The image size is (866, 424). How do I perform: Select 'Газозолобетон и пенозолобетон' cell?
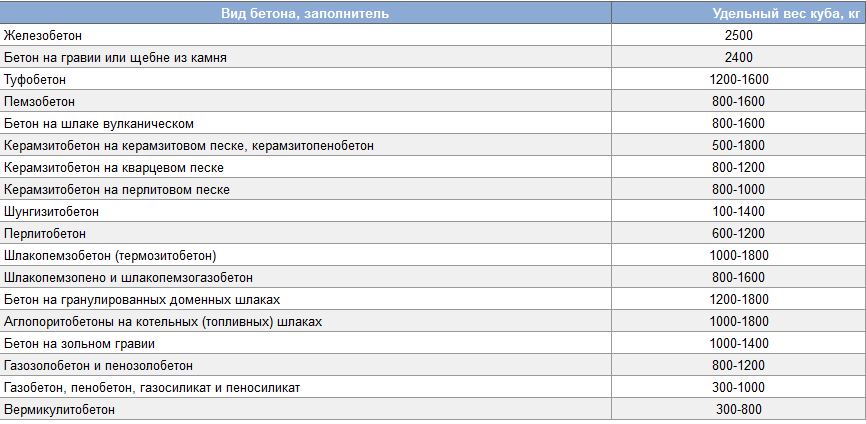pyautogui.click(x=98, y=365)
